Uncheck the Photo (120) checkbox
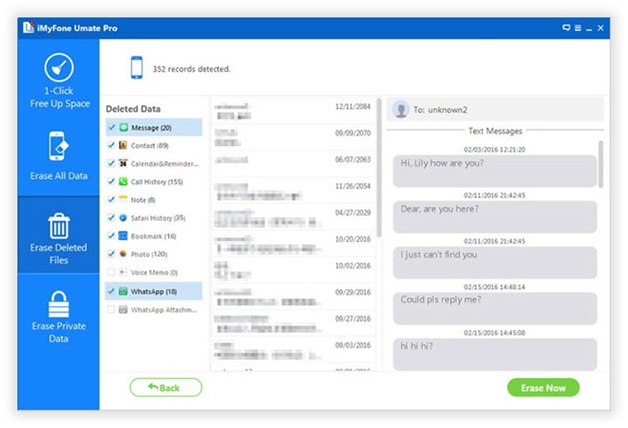628x428 pixels. (111, 254)
